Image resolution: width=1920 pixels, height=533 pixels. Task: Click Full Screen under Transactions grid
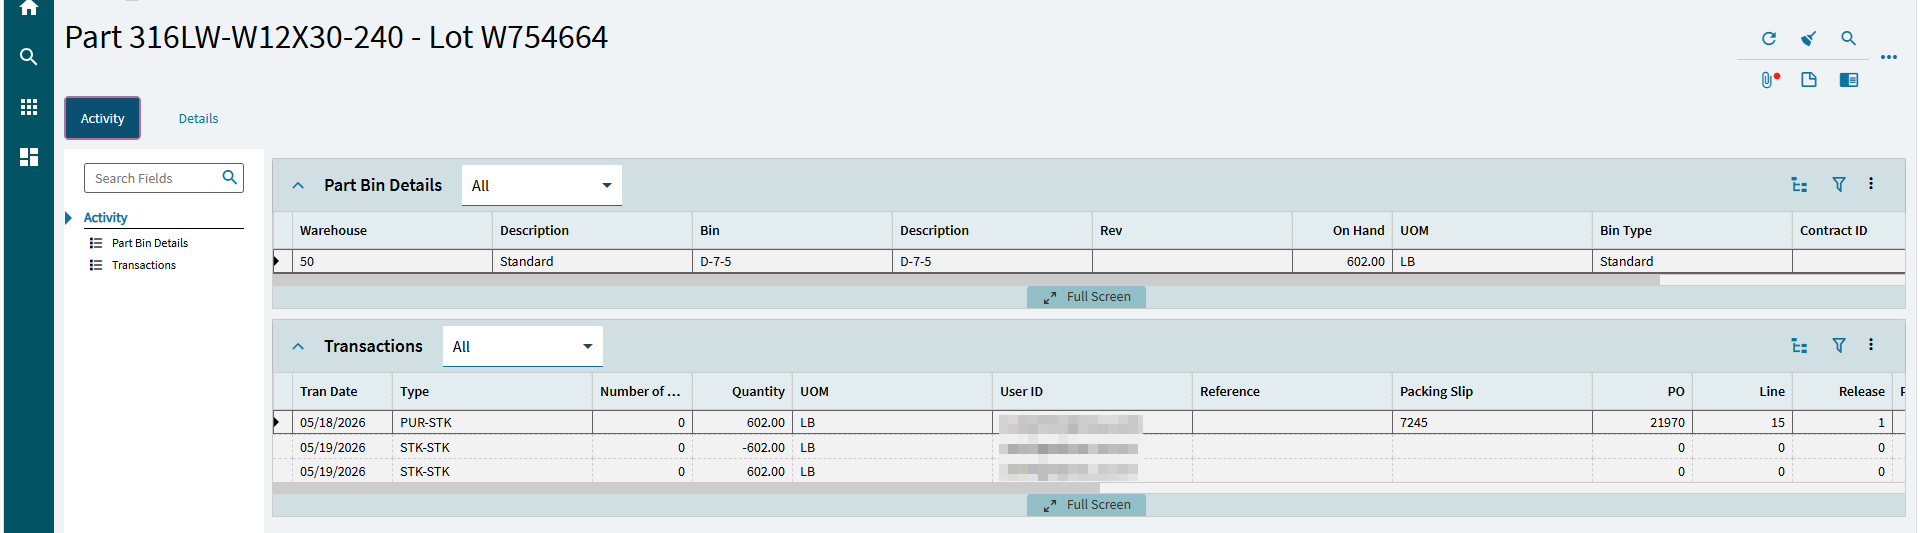(1086, 505)
